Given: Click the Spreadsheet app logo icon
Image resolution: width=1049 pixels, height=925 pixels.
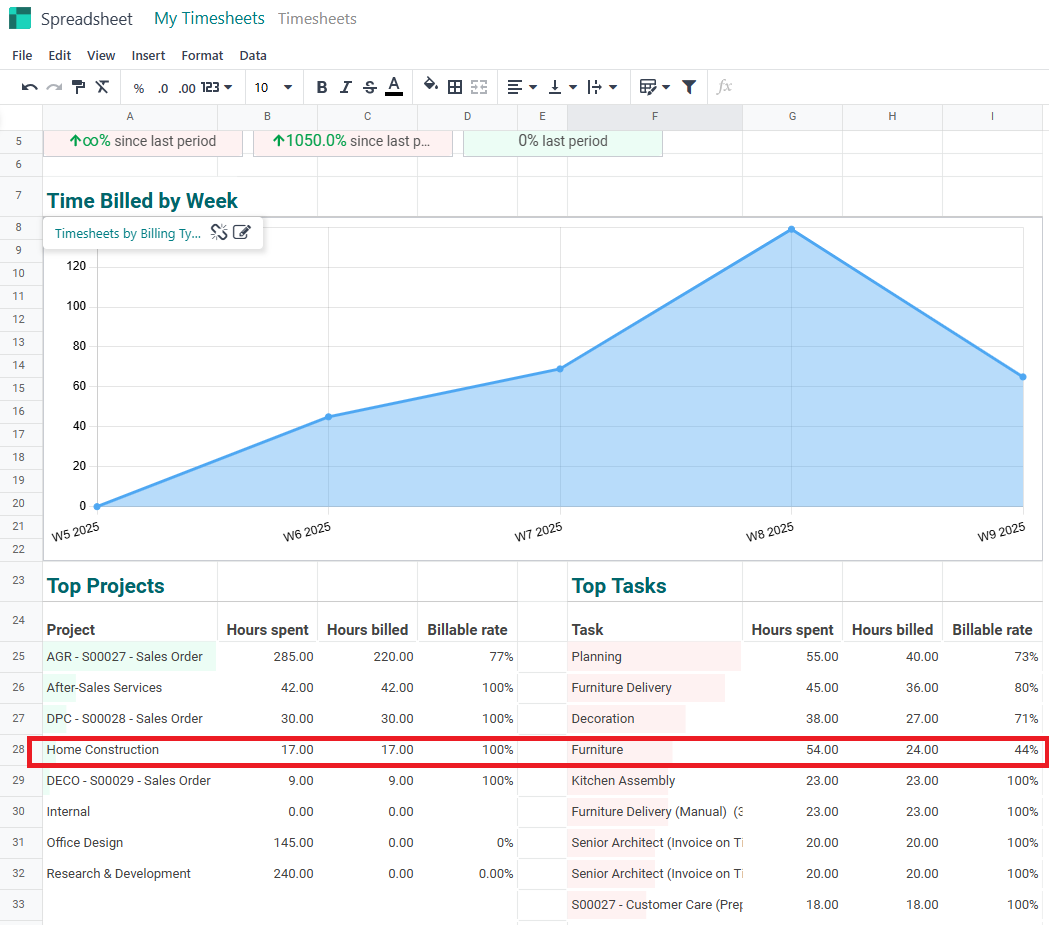Looking at the screenshot, I should 20,18.
